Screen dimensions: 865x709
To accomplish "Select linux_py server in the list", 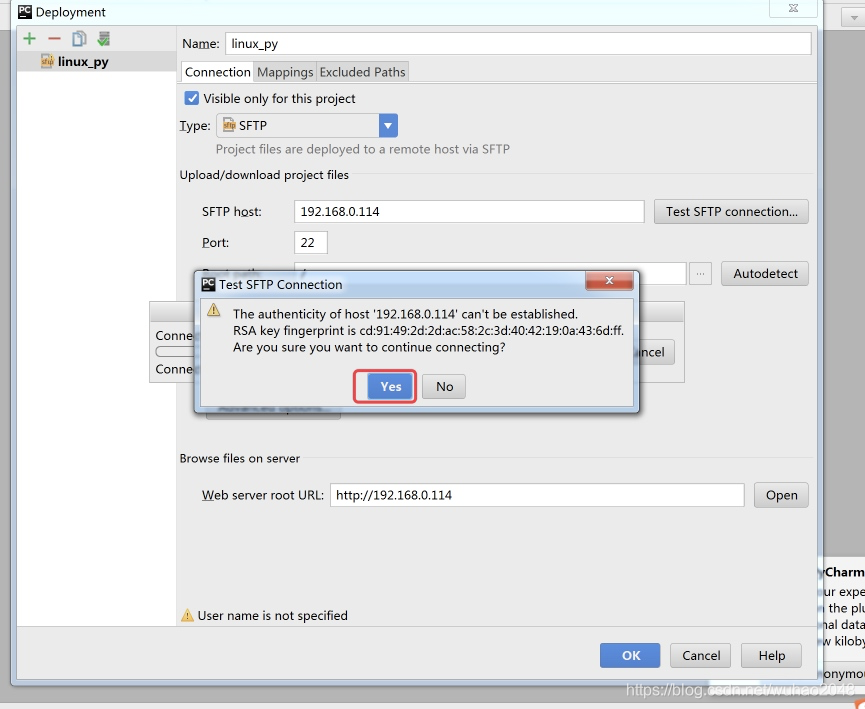I will click(97, 62).
